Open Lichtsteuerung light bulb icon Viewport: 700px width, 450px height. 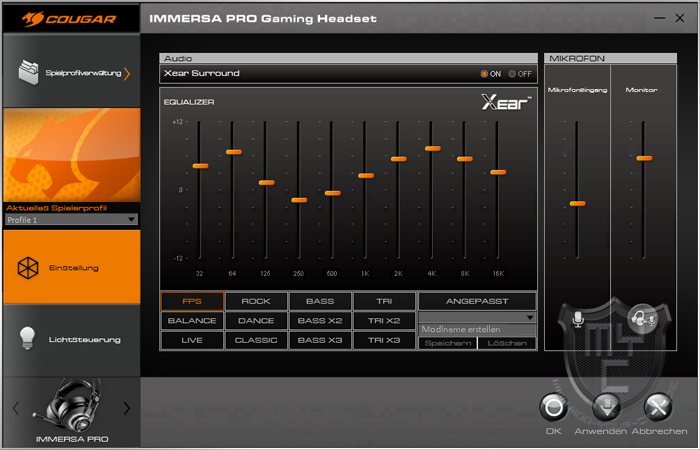coord(27,338)
